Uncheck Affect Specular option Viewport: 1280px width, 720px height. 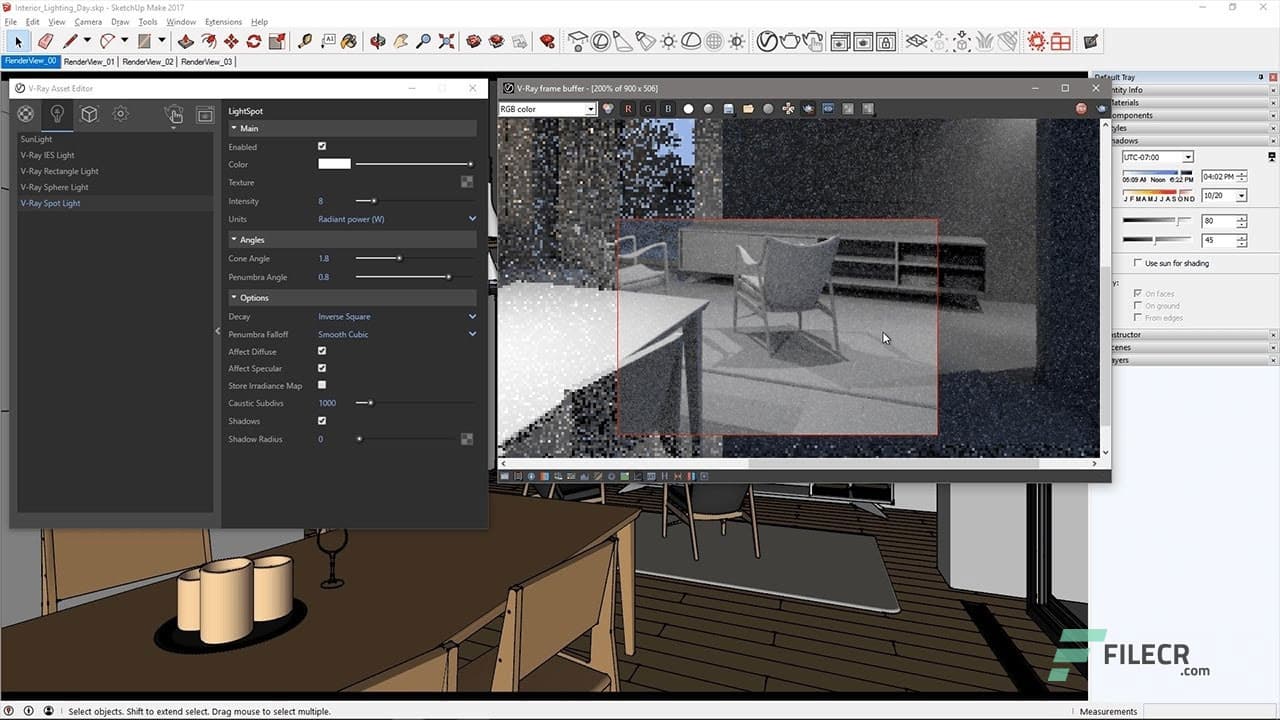click(x=321, y=367)
